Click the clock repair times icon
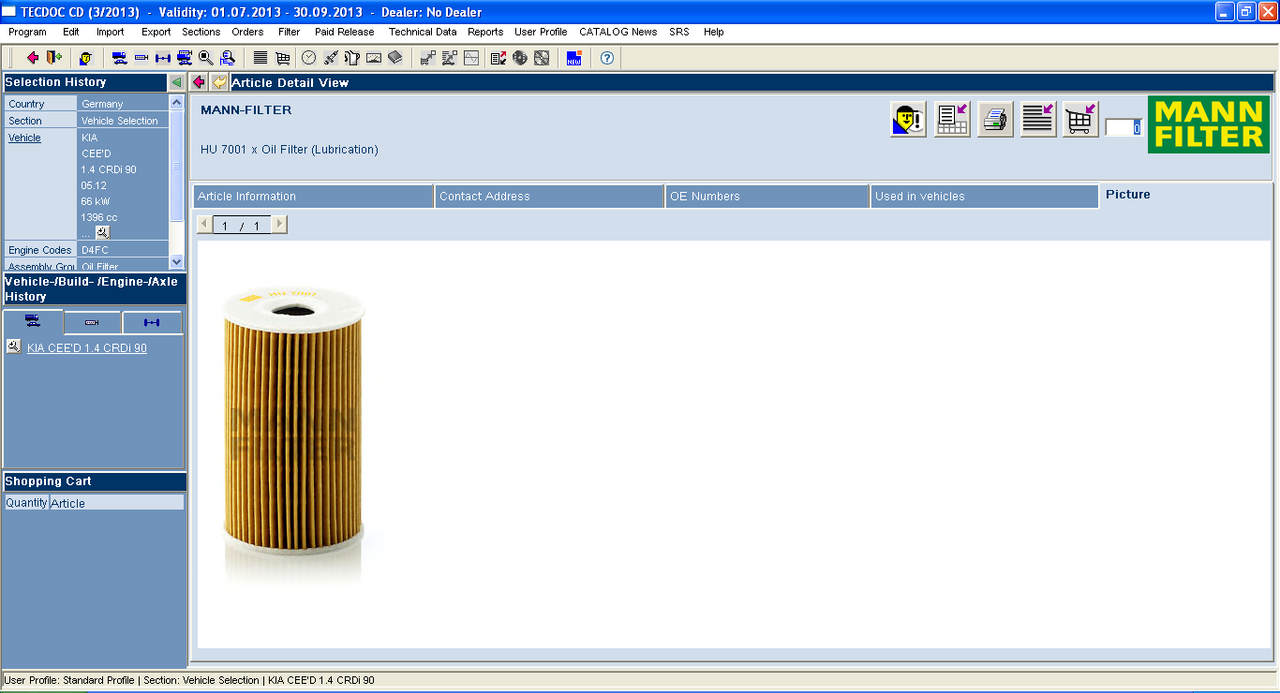Screen dimensions: 1280x693 (x=309, y=57)
